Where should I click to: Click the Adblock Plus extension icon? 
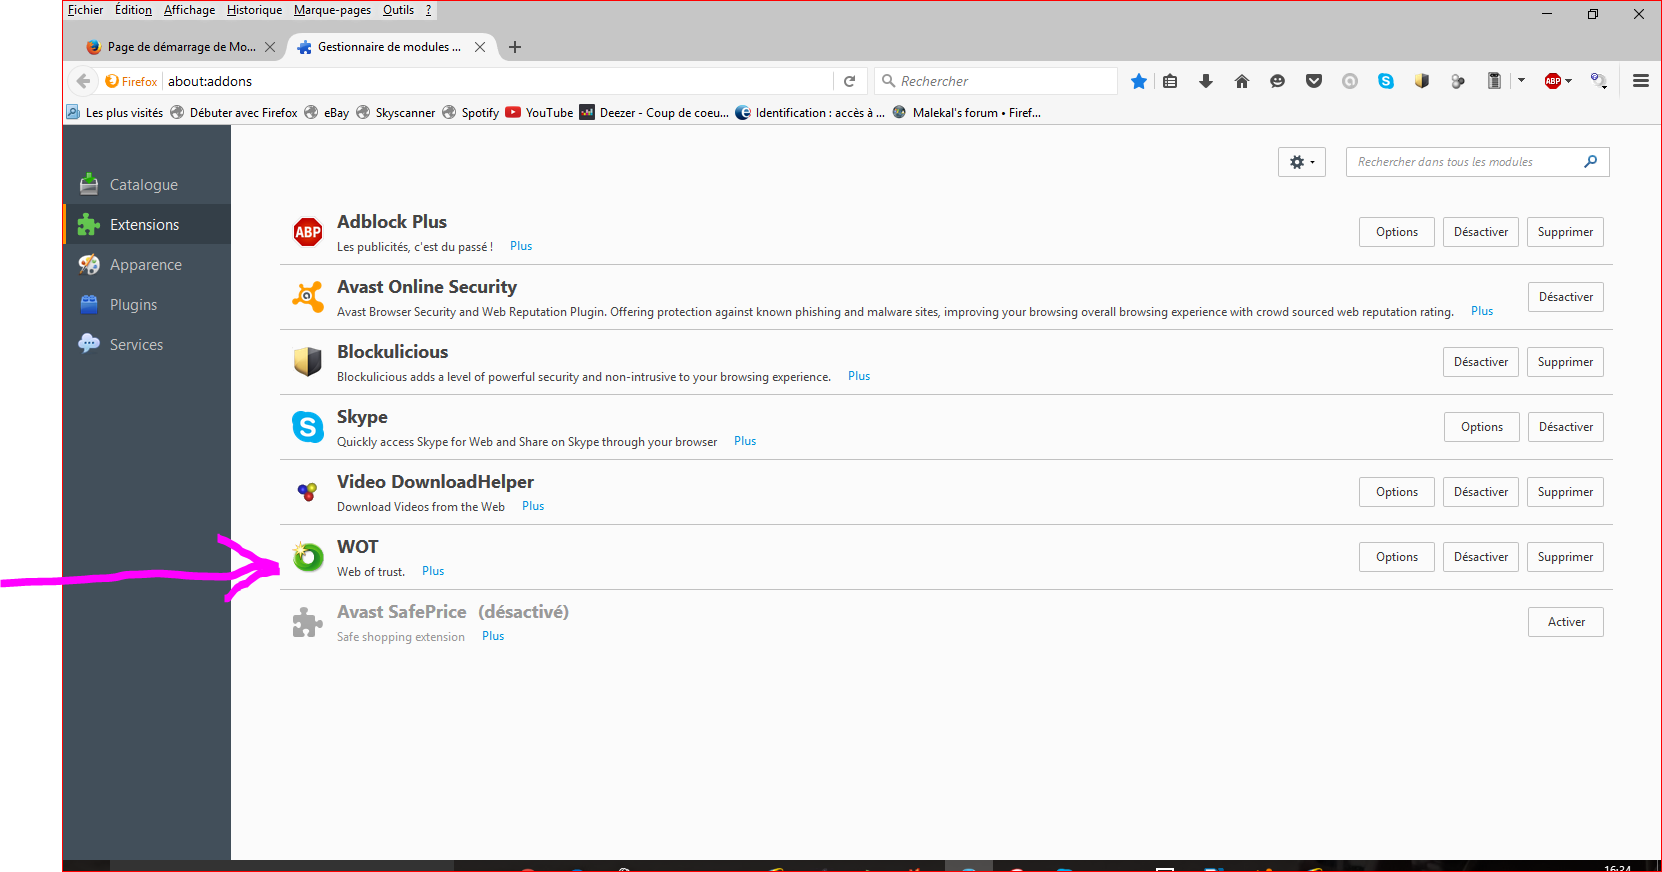[x=308, y=232]
